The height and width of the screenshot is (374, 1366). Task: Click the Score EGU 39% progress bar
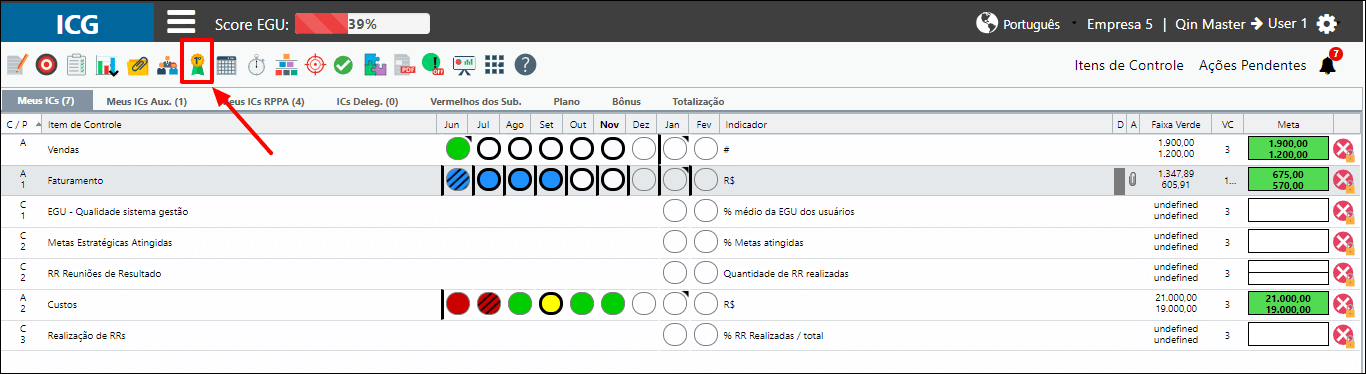coord(362,23)
